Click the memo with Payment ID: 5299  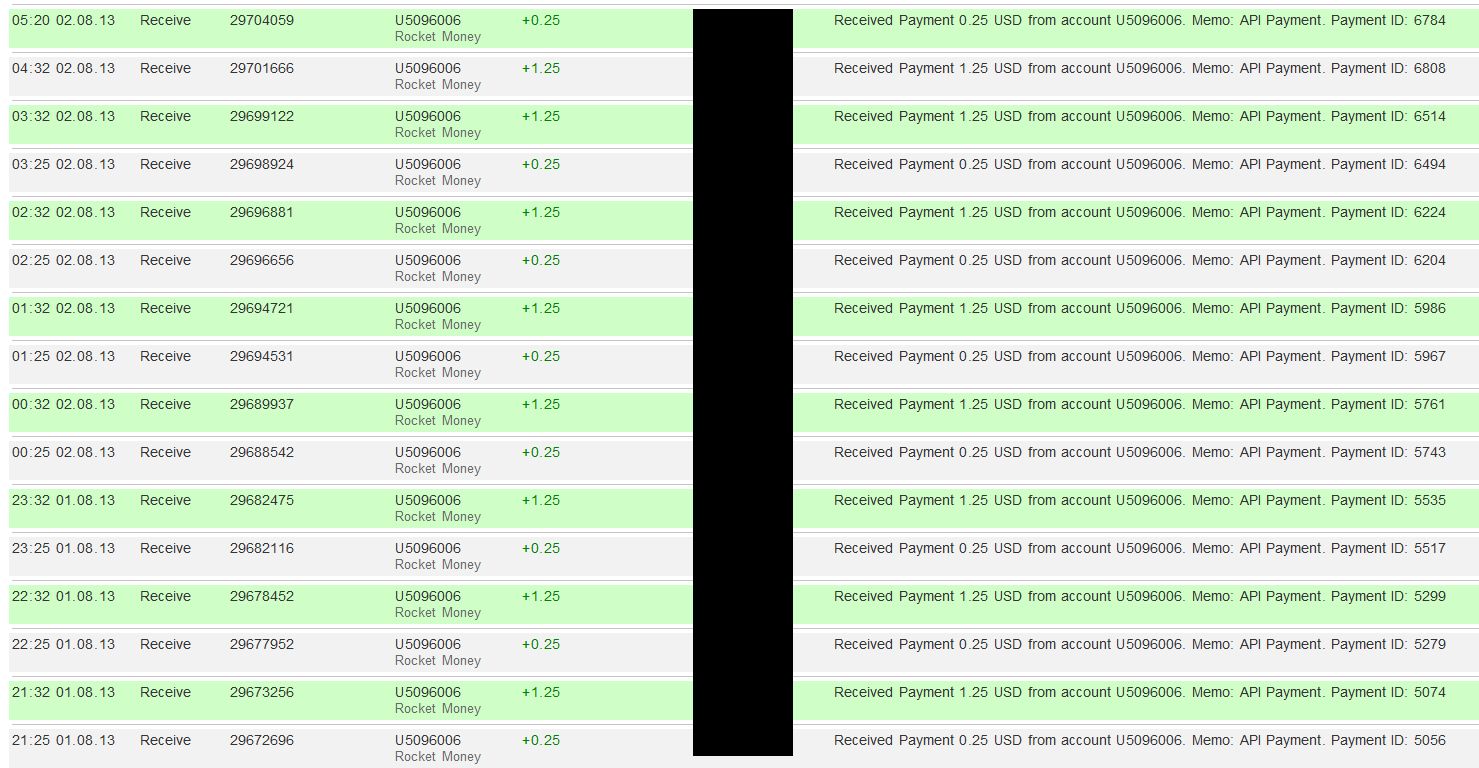point(1140,596)
